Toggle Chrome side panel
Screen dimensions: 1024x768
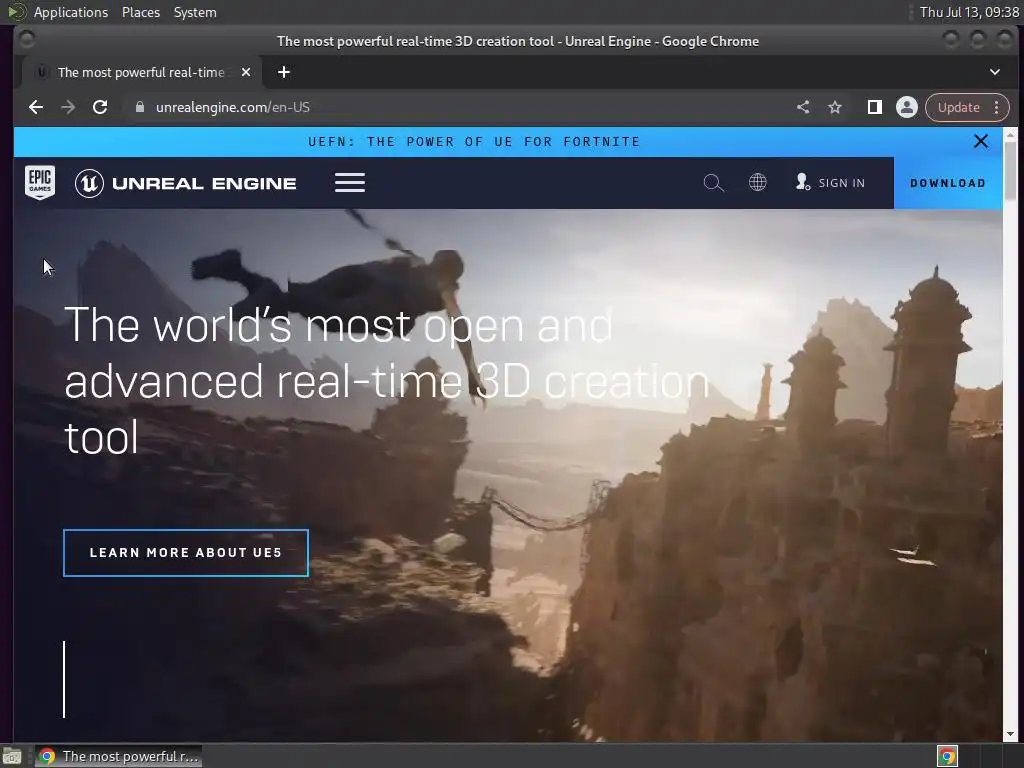click(874, 107)
